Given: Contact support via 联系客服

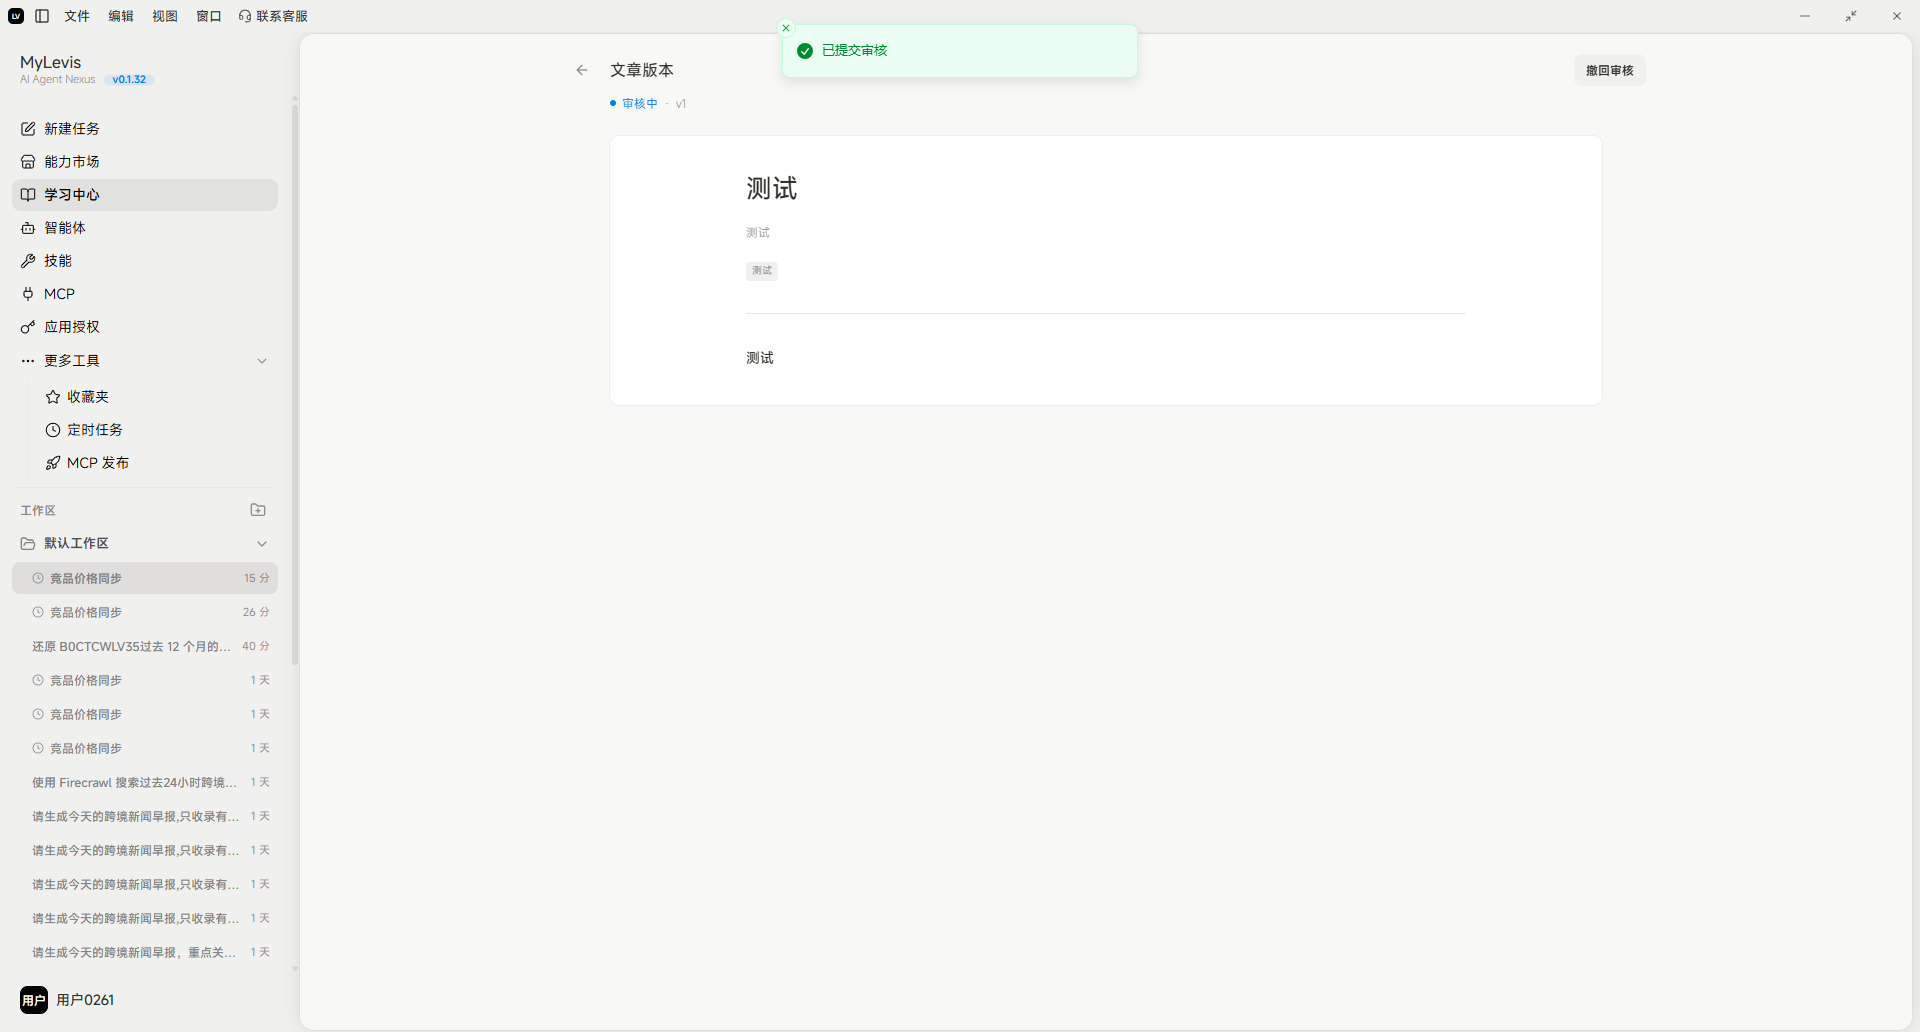Looking at the screenshot, I should pyautogui.click(x=273, y=16).
